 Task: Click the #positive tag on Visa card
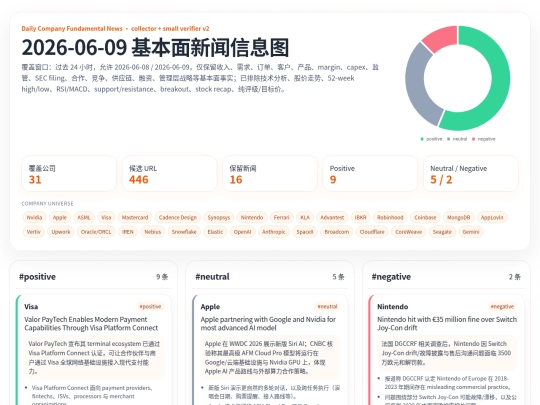150,307
